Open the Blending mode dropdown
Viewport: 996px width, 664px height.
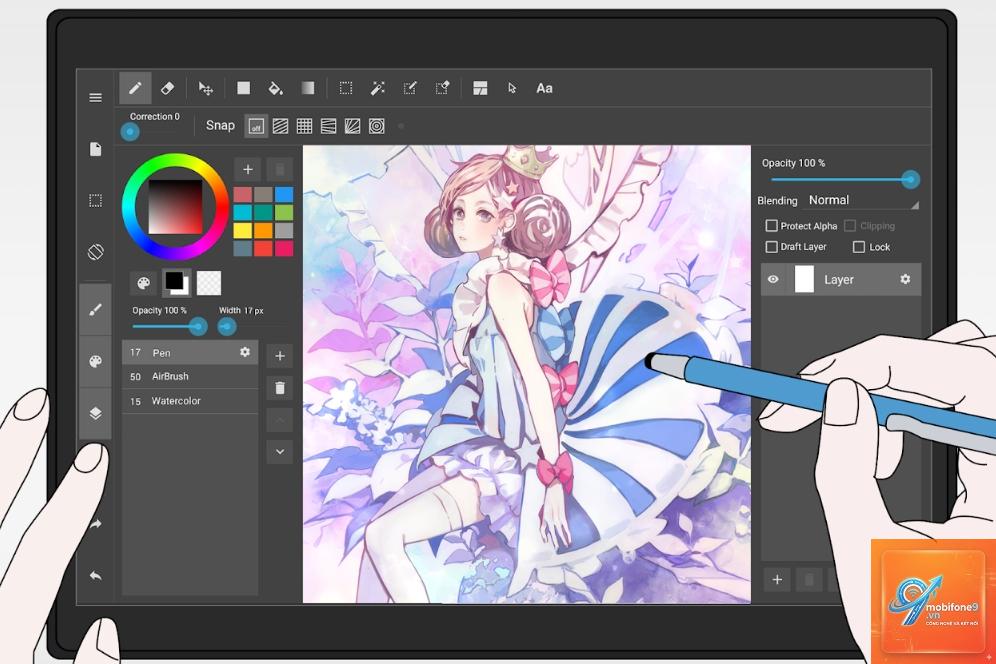[x=863, y=201]
